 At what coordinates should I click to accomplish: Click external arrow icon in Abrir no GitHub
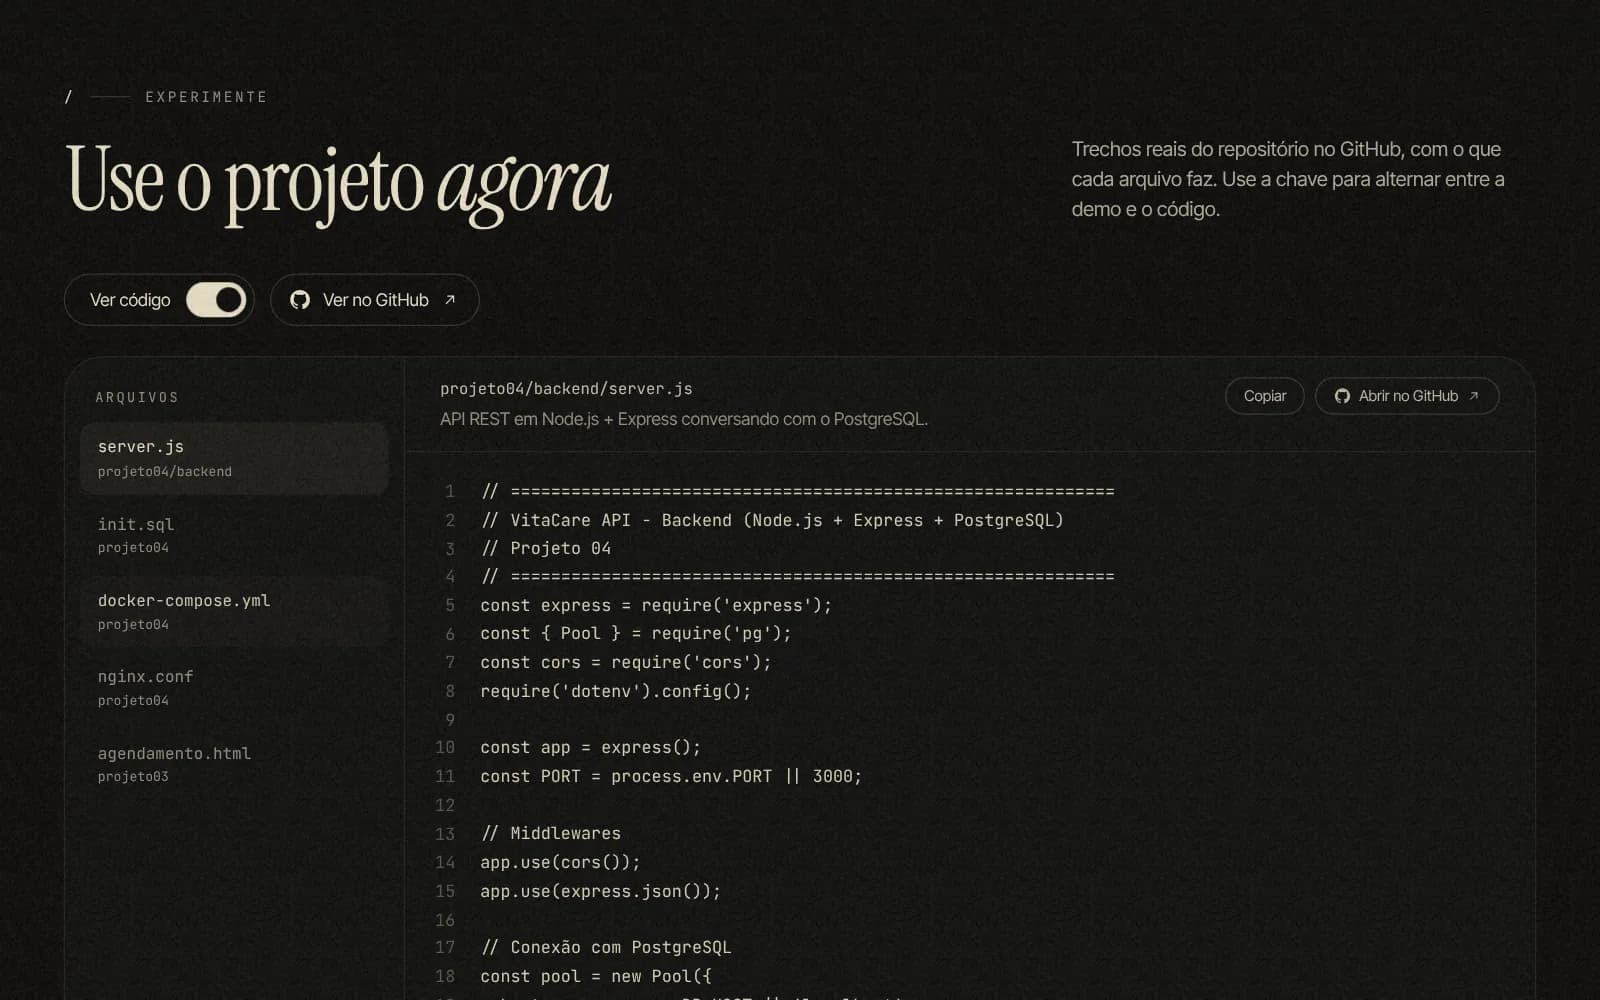[1473, 396]
